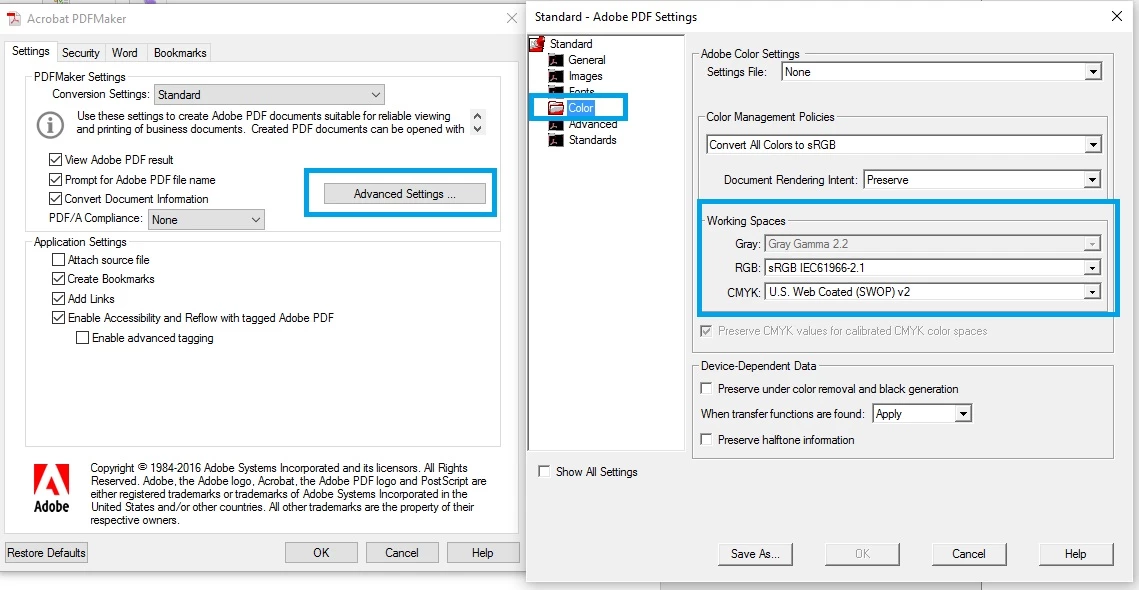The height and width of the screenshot is (590, 1139).
Task: Click the Adobe logo in PDFMaker dialog
Action: pyautogui.click(x=52, y=488)
